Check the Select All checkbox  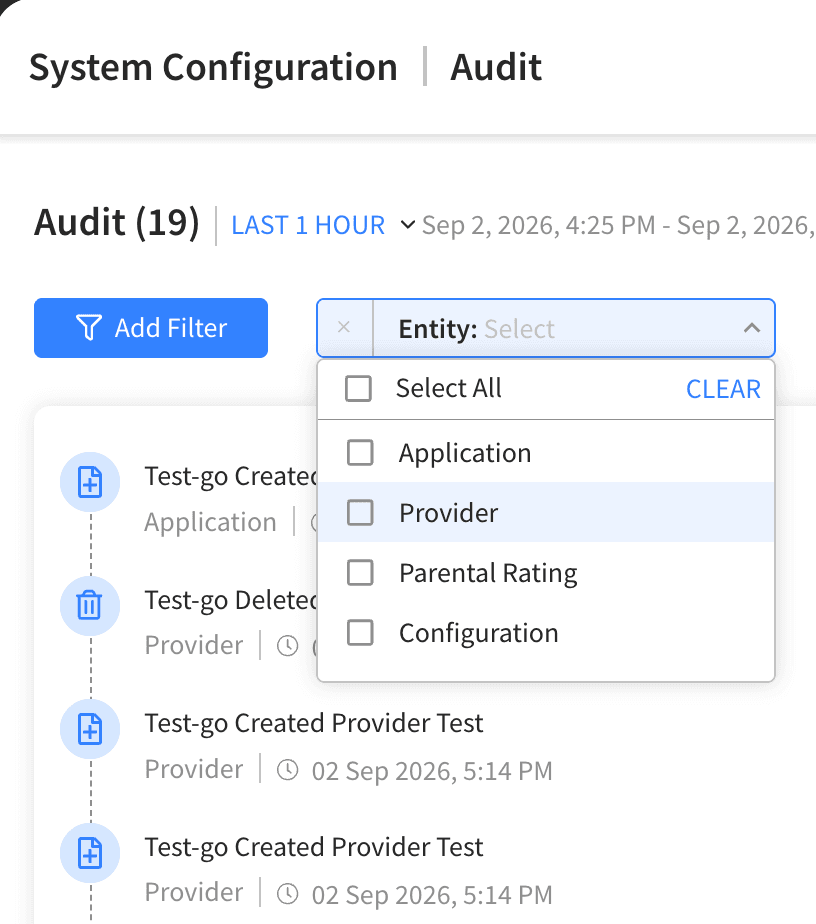click(x=358, y=389)
